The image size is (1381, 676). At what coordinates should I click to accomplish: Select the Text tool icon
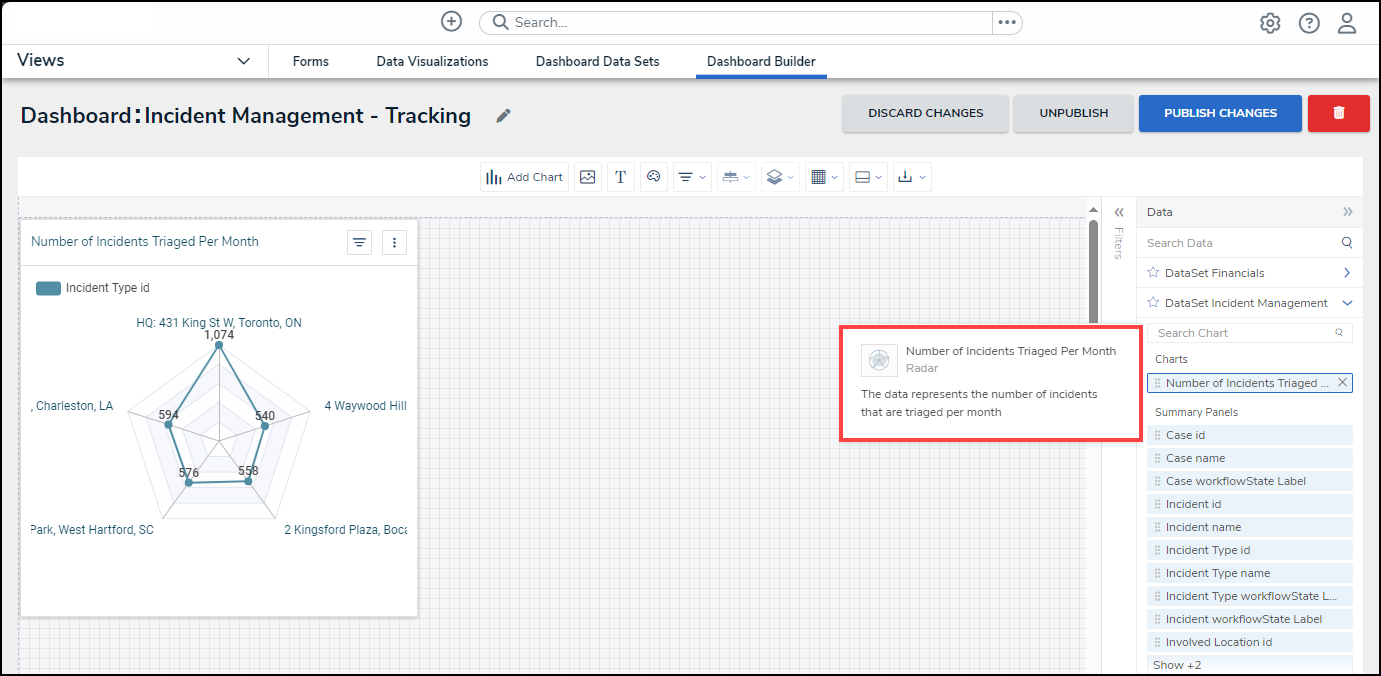(621, 177)
